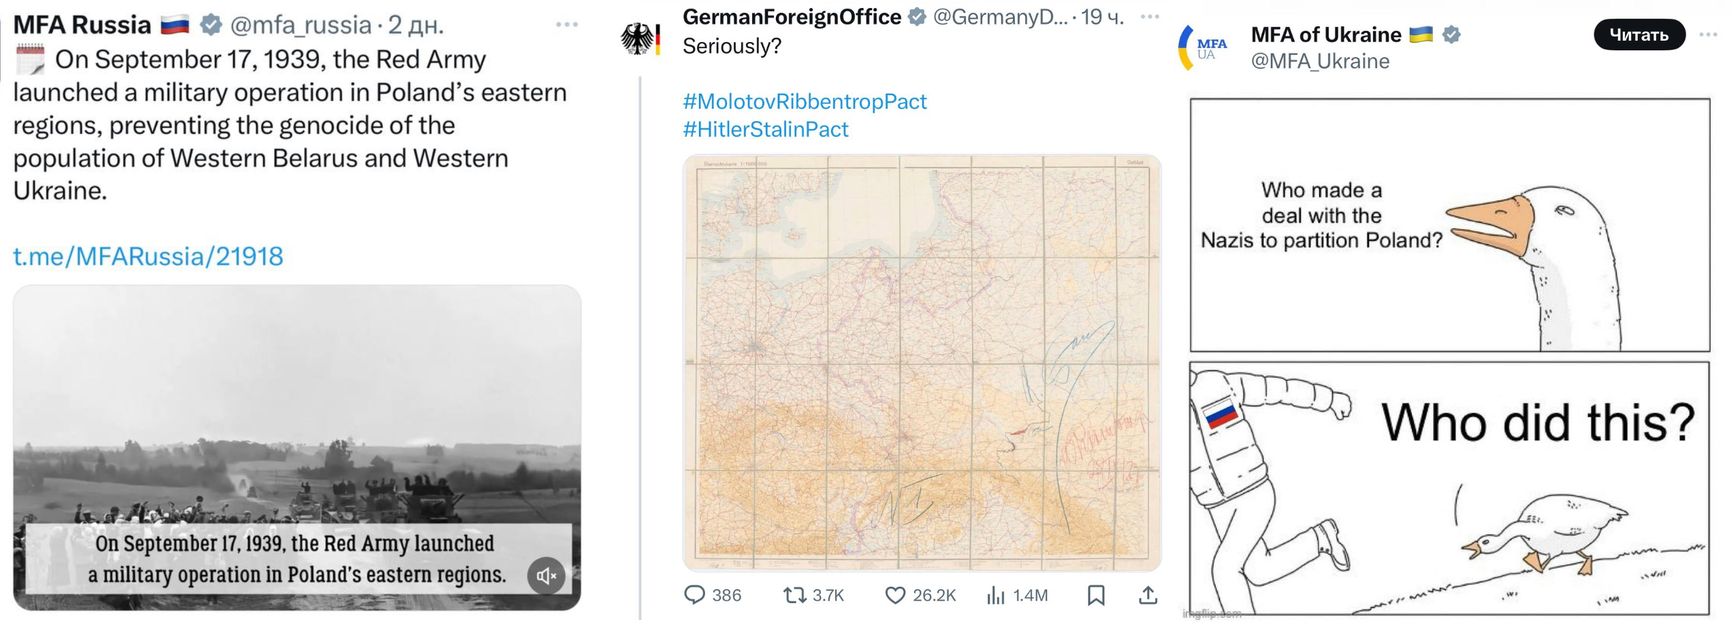Image resolution: width=1732 pixels, height=637 pixels.
Task: Open the #MolotovRibbentropPact hashtag
Action: point(804,101)
